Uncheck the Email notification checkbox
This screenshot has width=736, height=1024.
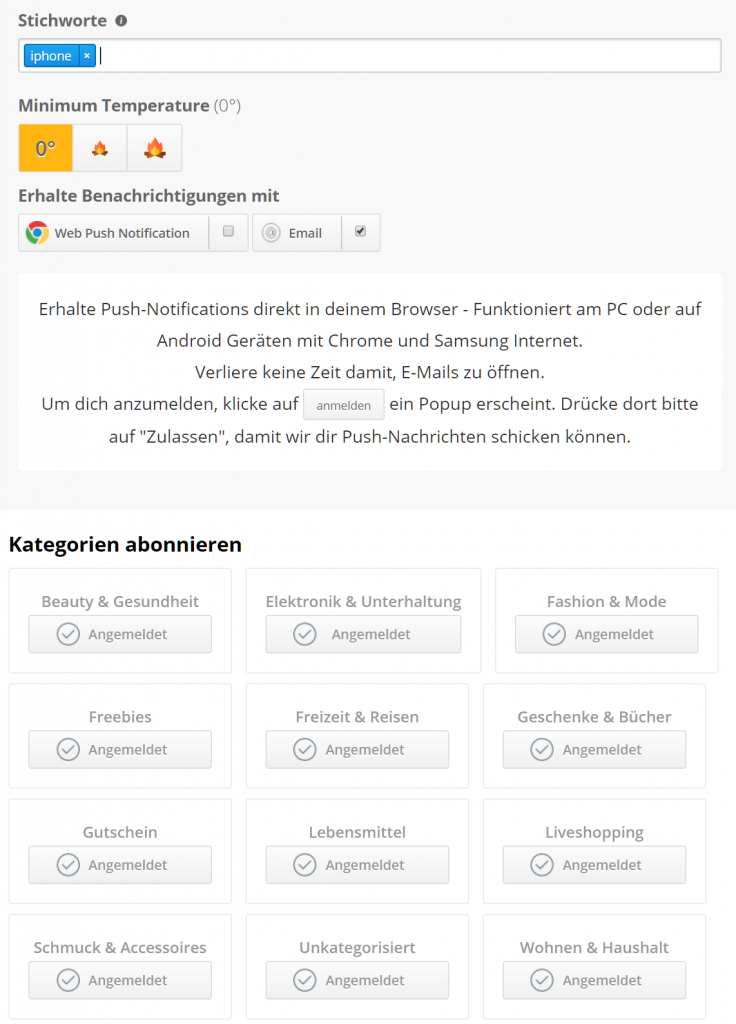[x=360, y=232]
